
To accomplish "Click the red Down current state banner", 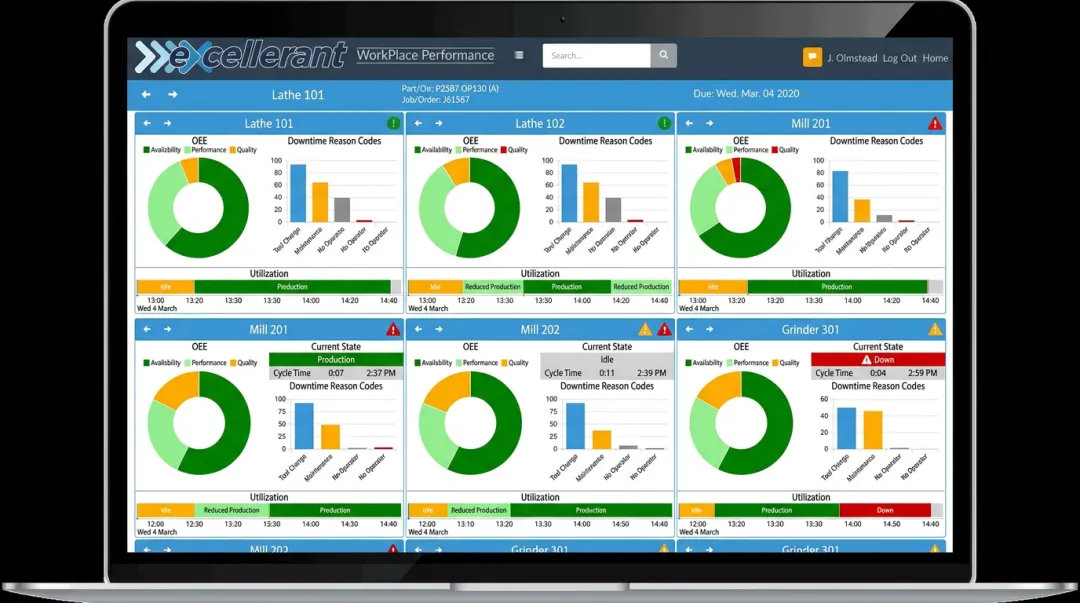I will tap(878, 360).
